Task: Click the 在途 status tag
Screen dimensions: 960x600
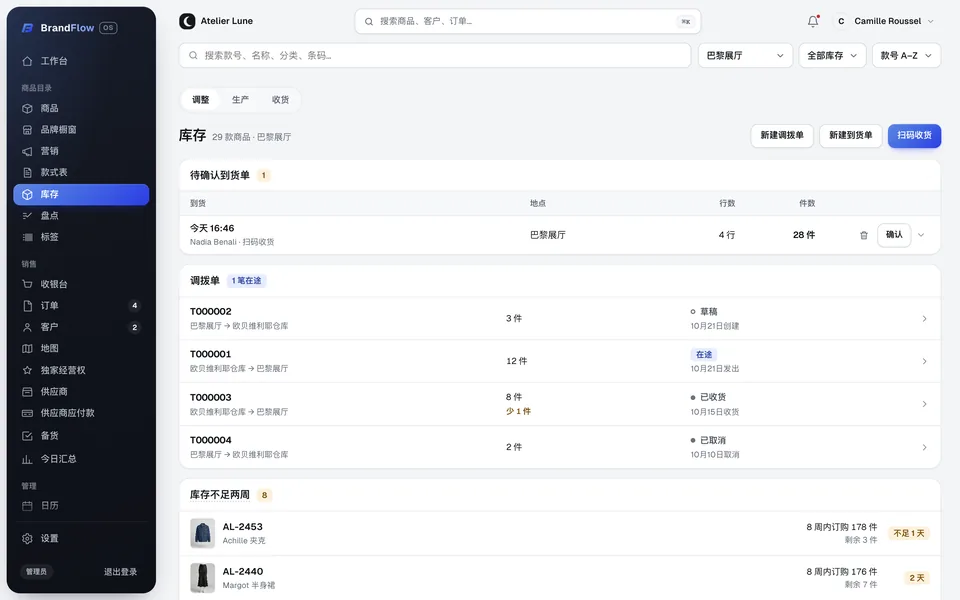Action: (x=703, y=354)
